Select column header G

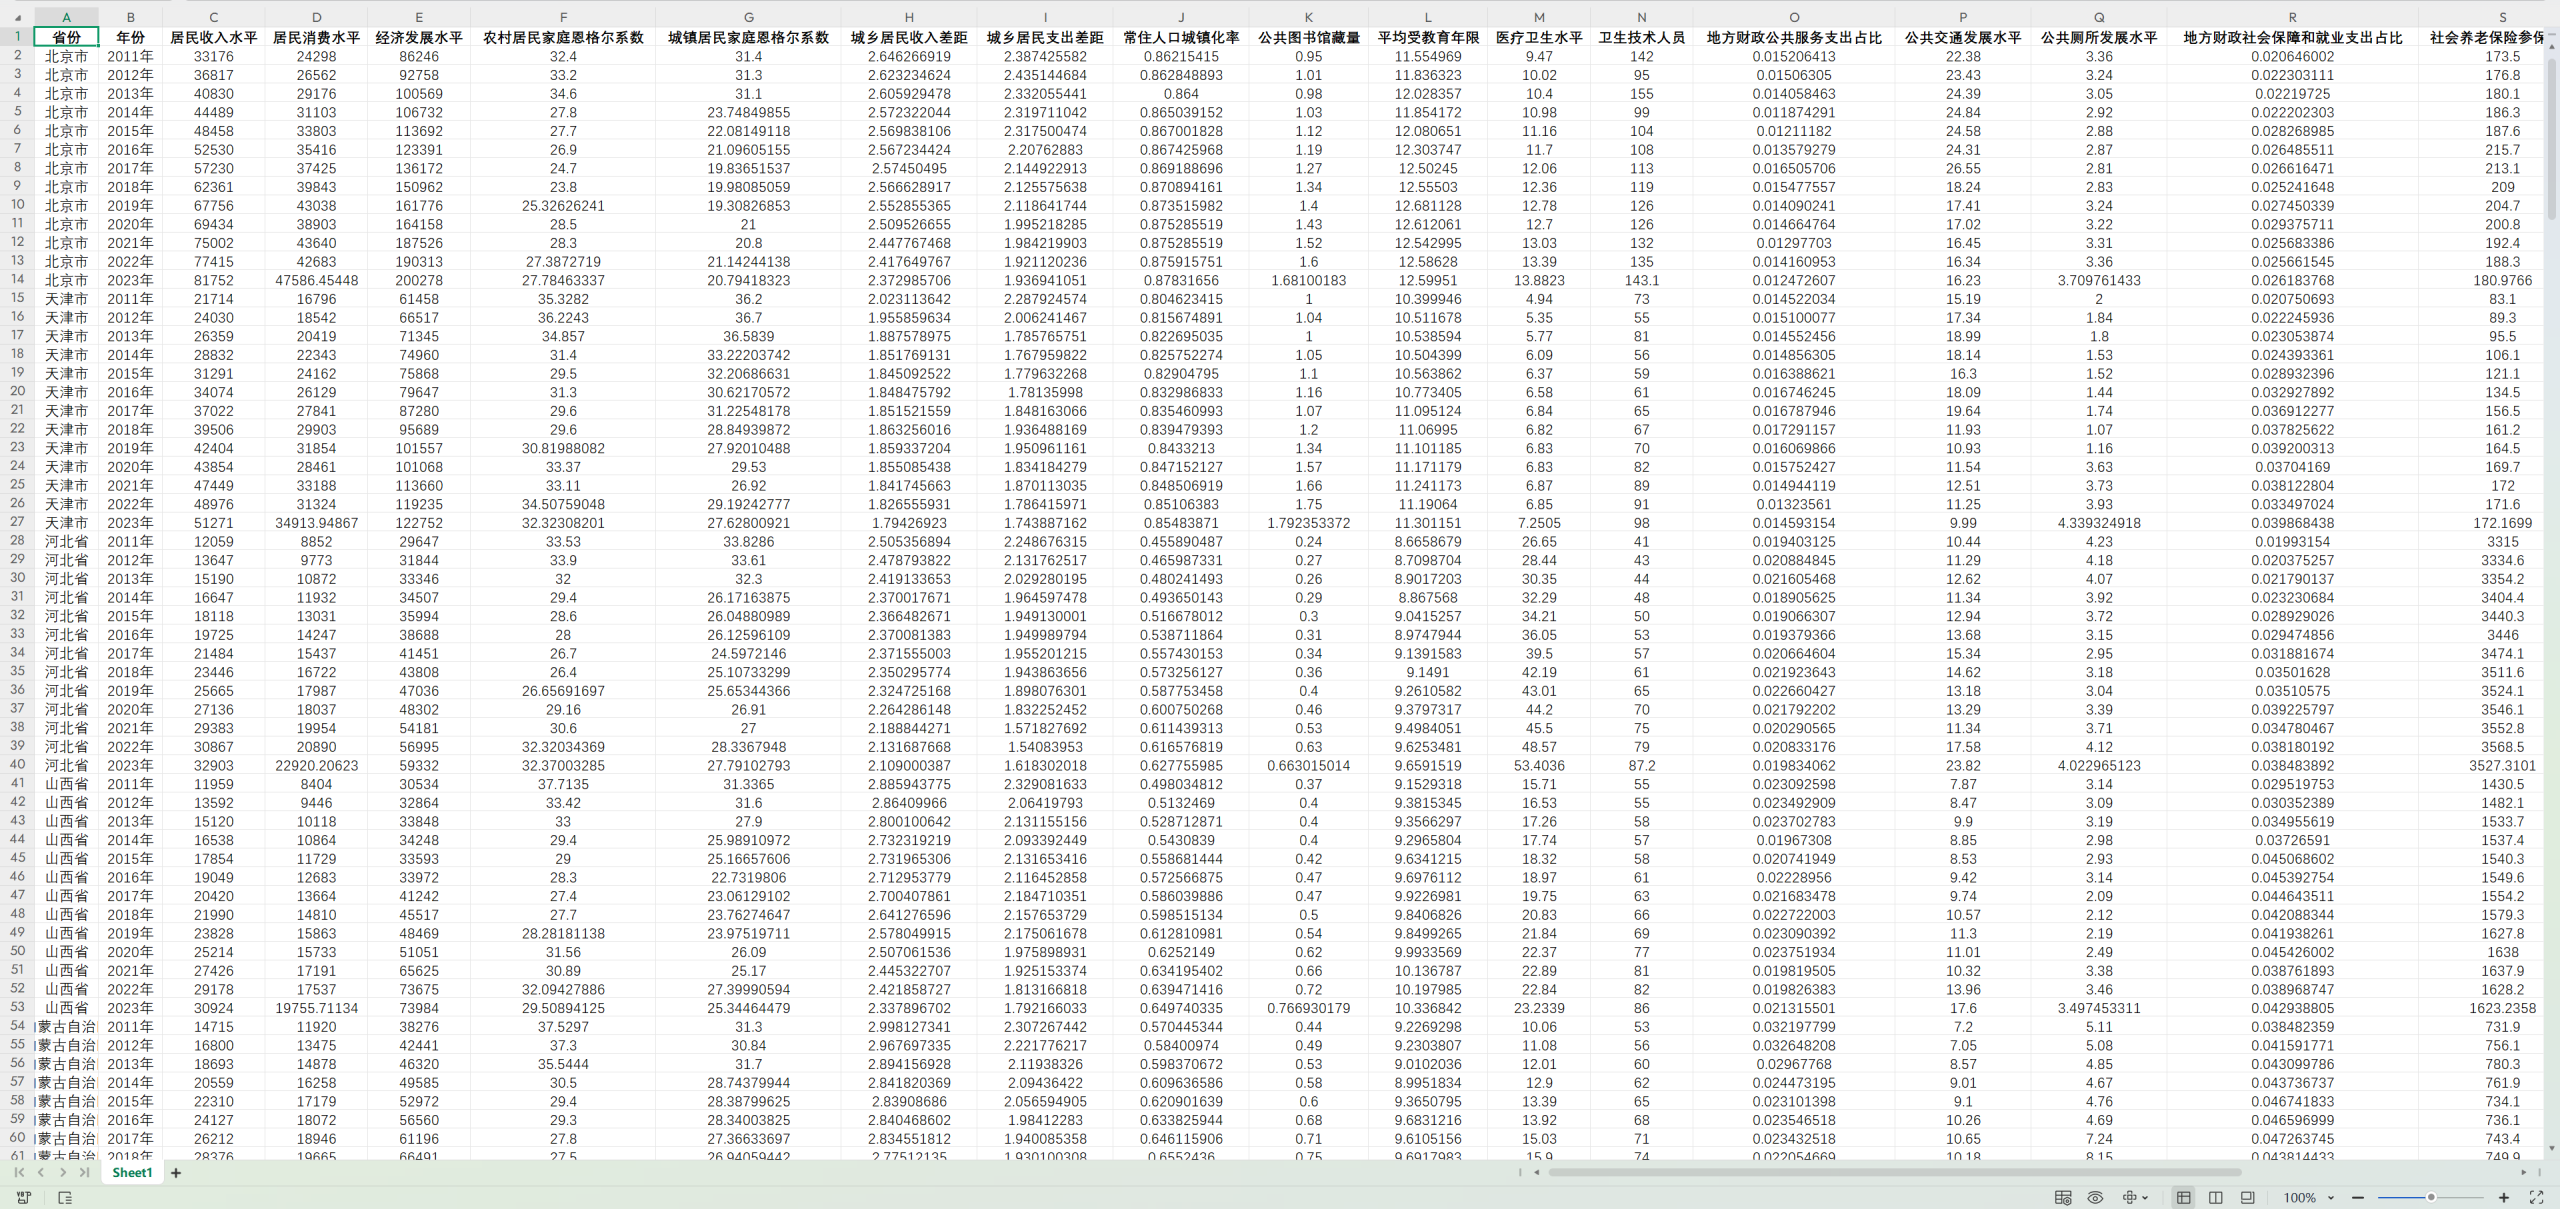[x=748, y=17]
